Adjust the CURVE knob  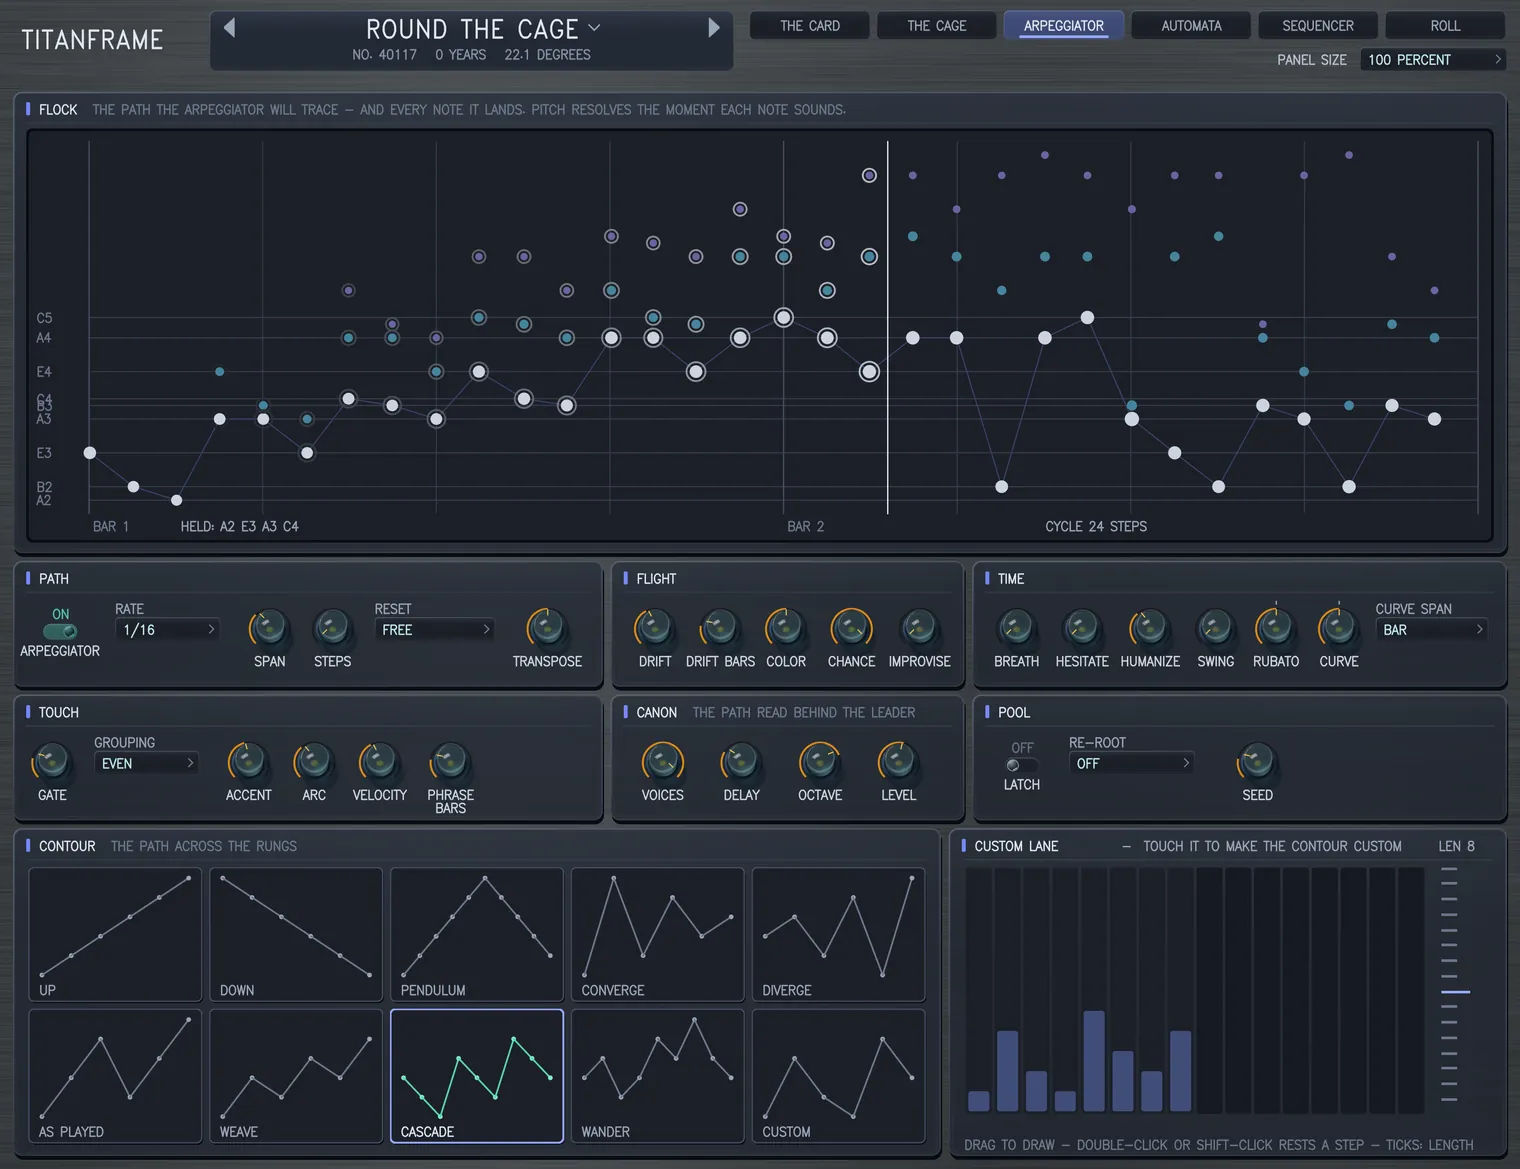point(1338,628)
